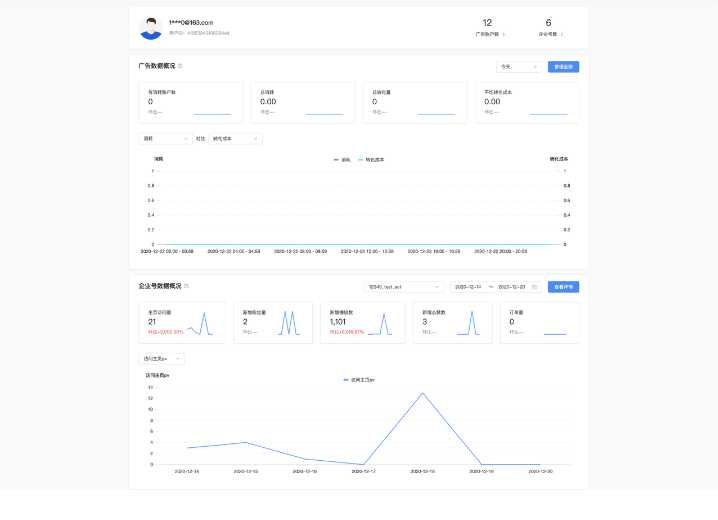The width and height of the screenshot is (718, 520).
Task: Open the 转化成本 comparison dropdown
Action: [235, 139]
